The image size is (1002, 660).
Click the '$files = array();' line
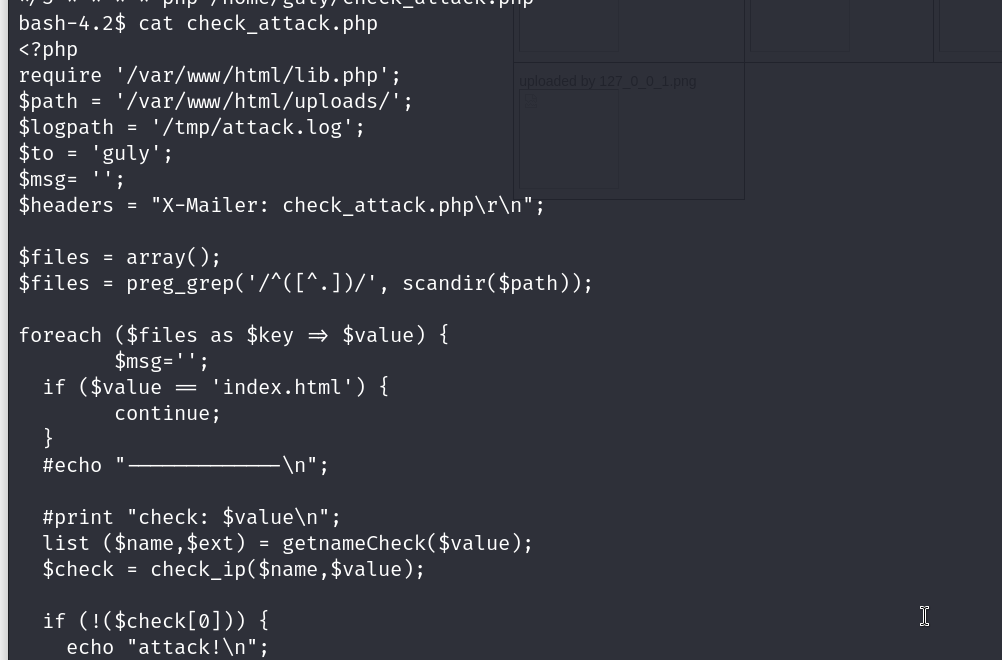coord(119,257)
